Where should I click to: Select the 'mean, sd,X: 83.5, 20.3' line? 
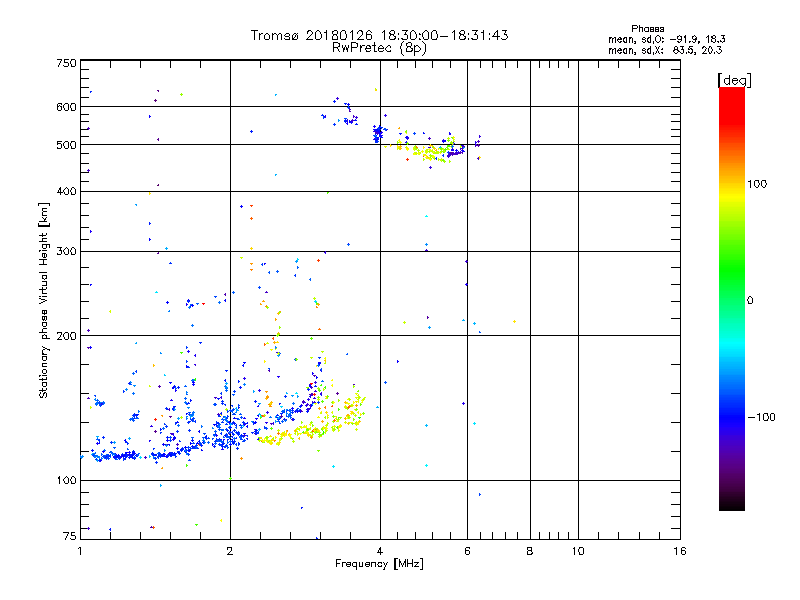point(665,50)
